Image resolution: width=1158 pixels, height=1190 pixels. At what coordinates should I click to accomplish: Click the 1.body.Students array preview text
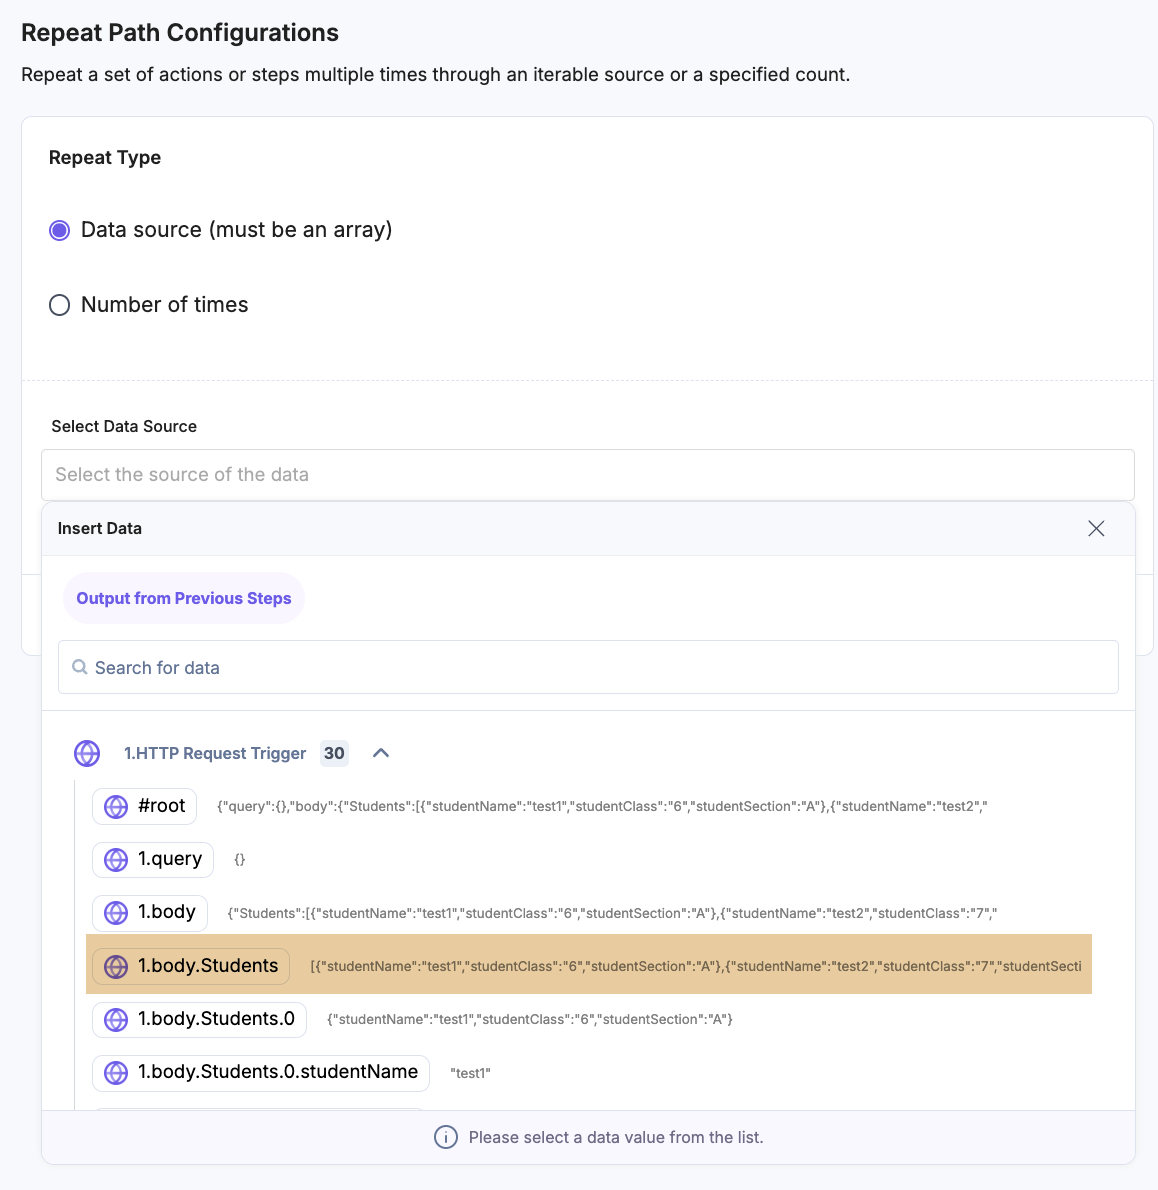(x=696, y=966)
